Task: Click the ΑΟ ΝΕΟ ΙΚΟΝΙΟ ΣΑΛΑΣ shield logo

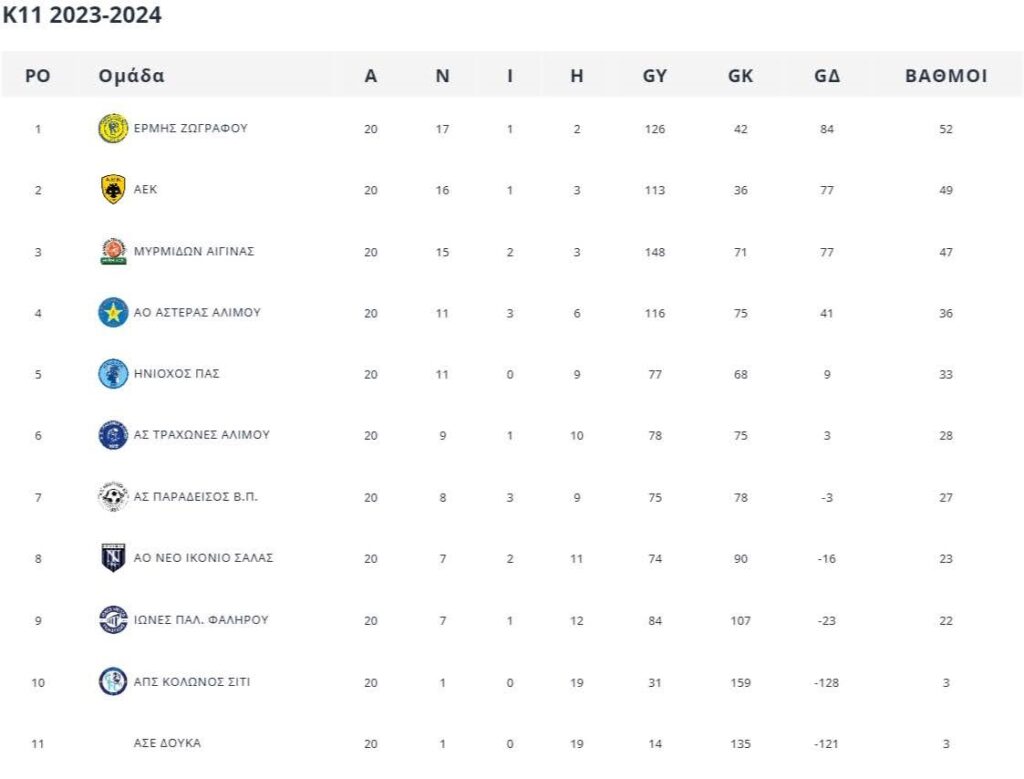Action: tap(113, 558)
